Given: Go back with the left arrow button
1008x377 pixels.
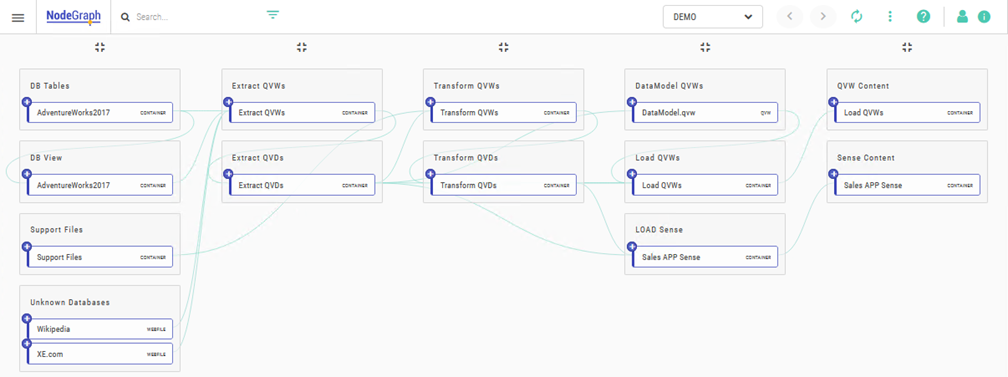Looking at the screenshot, I should point(789,17).
